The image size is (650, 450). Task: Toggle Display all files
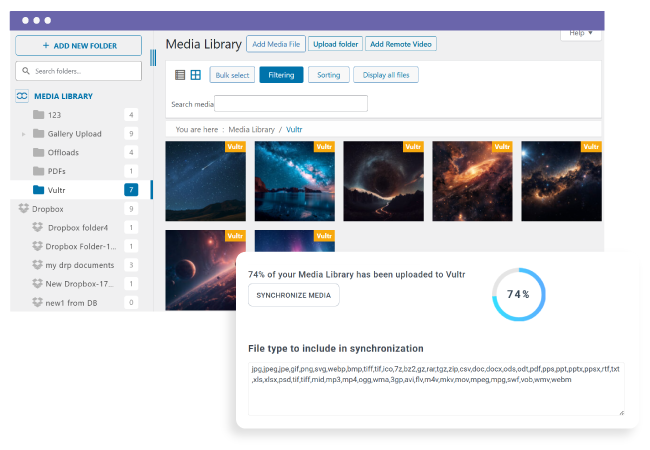pos(386,75)
